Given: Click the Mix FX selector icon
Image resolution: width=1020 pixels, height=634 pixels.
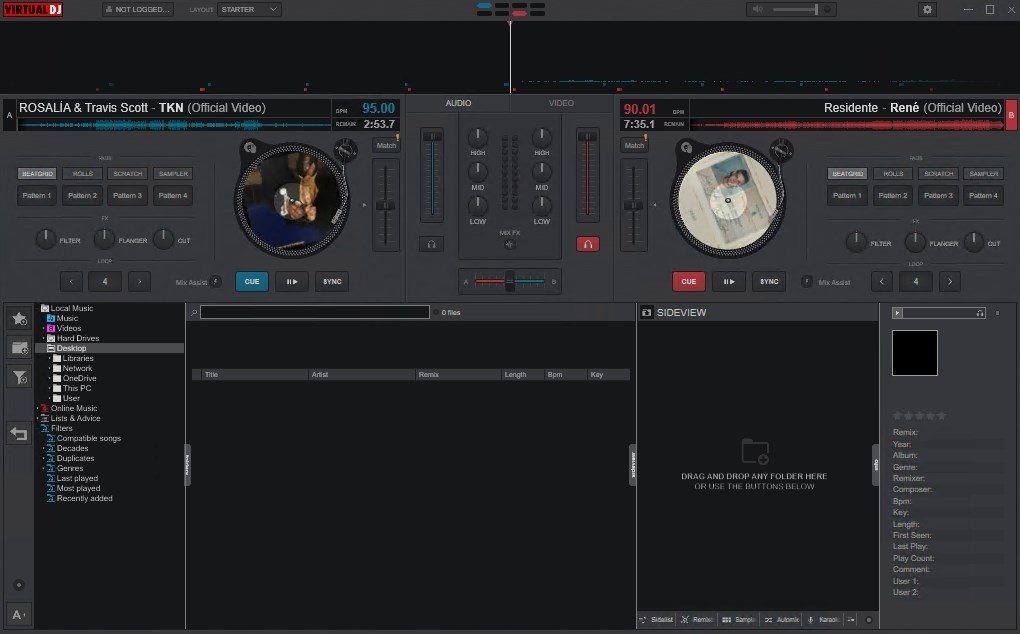Looking at the screenshot, I should pos(510,244).
